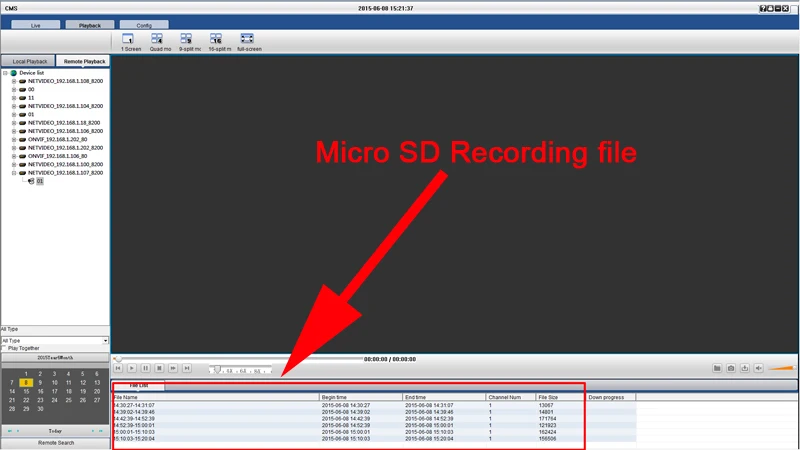The height and width of the screenshot is (450, 800).
Task: Take a snapshot with camera icon
Action: coord(731,368)
